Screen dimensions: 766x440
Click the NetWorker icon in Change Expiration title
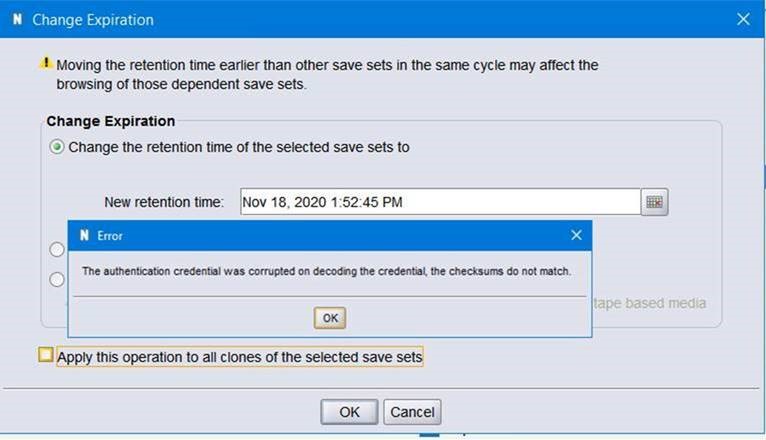[17, 20]
